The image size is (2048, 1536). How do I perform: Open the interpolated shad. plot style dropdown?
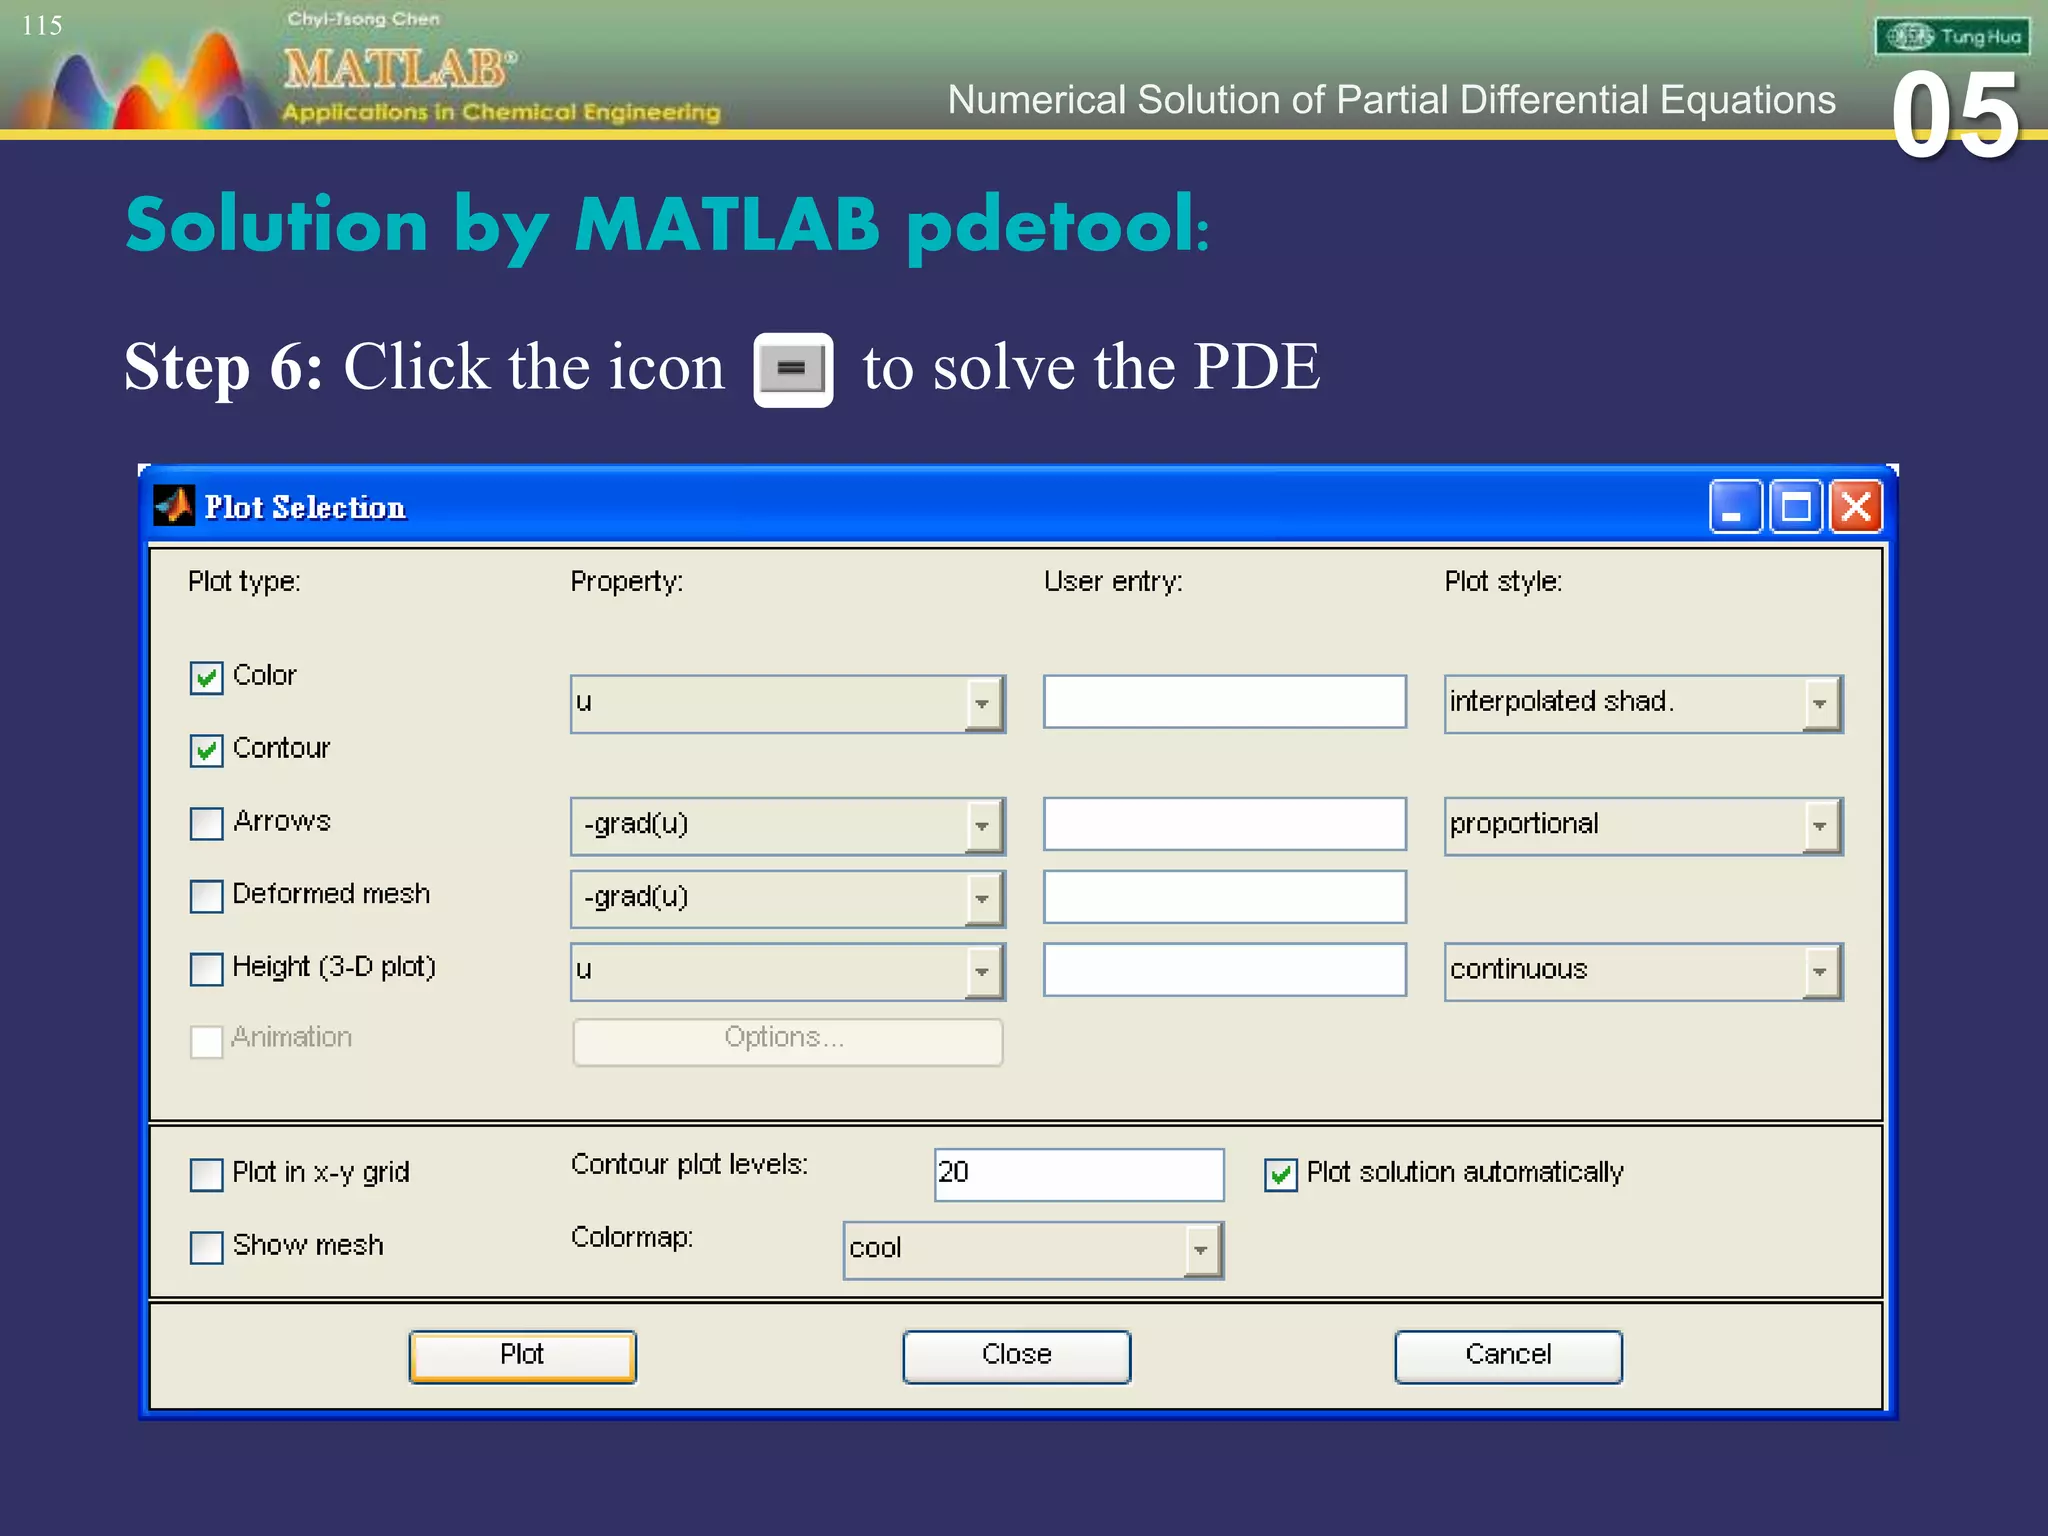coord(1643,704)
